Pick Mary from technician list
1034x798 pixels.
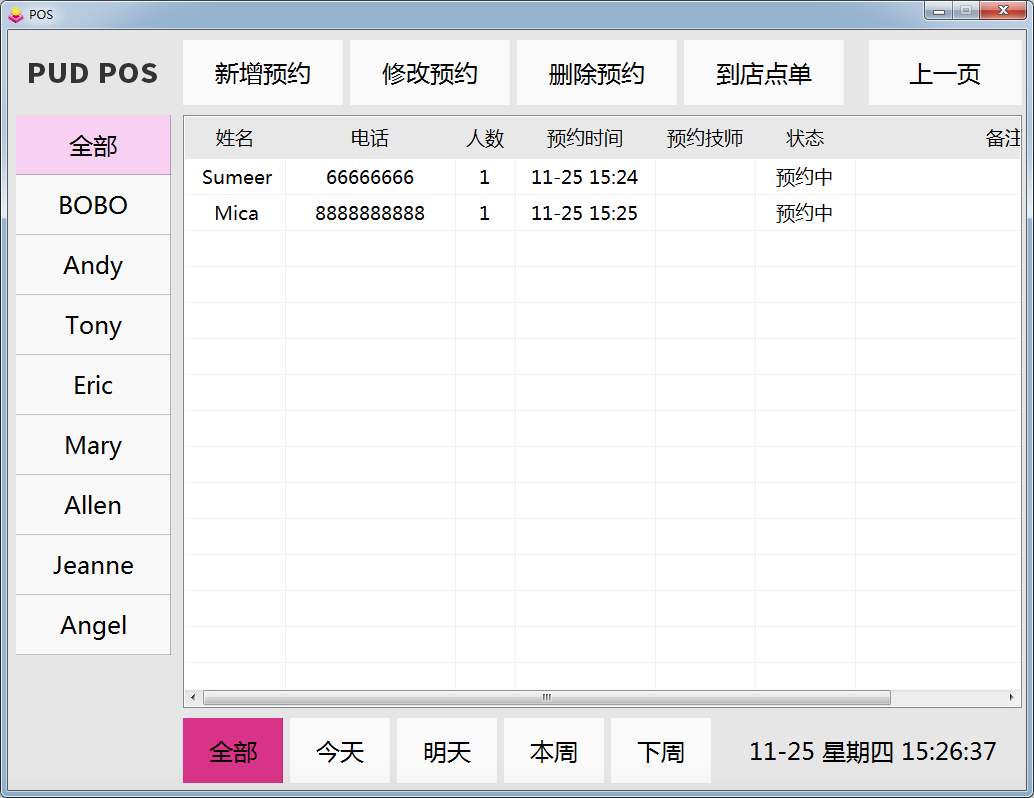(93, 445)
